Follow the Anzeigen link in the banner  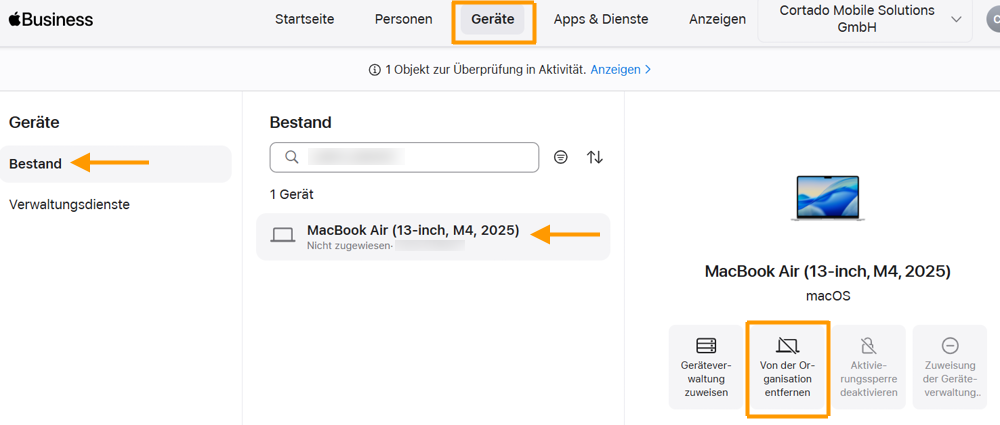click(621, 70)
